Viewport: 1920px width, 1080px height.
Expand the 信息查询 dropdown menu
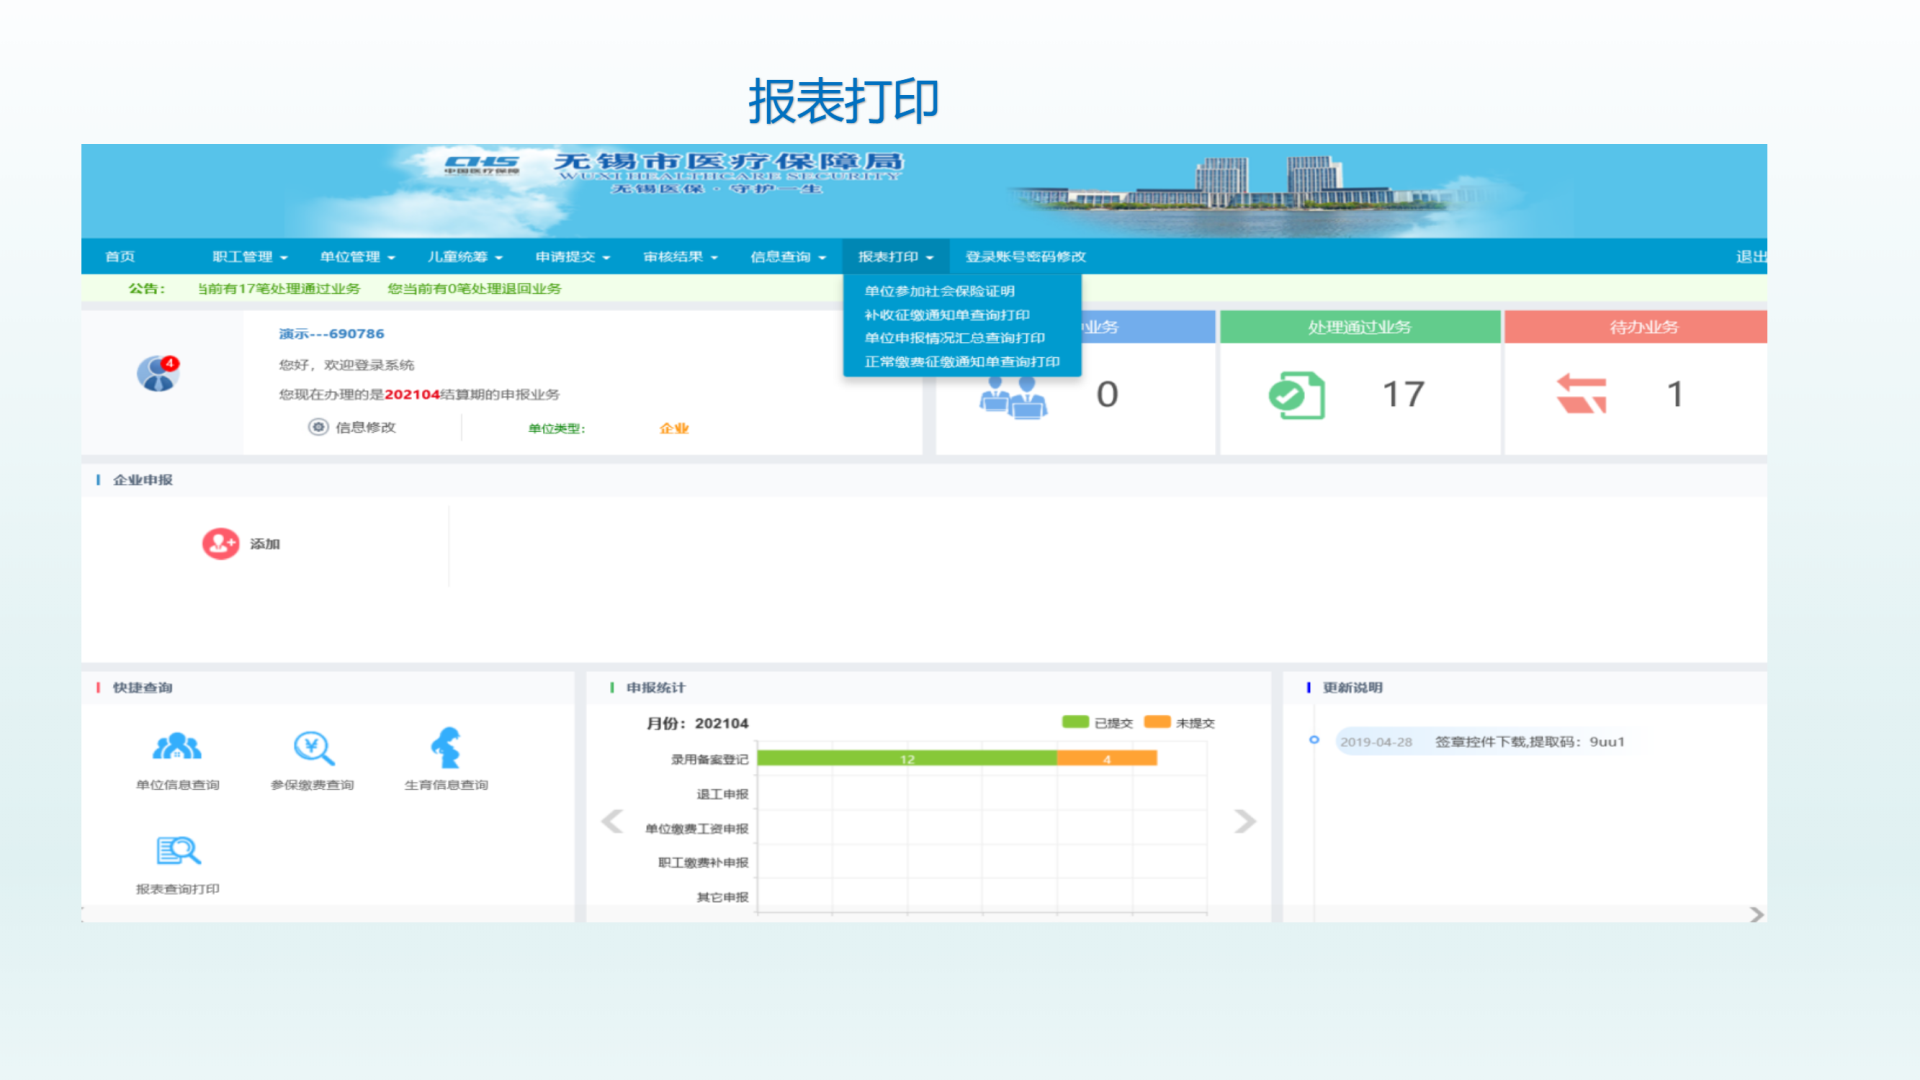[788, 257]
